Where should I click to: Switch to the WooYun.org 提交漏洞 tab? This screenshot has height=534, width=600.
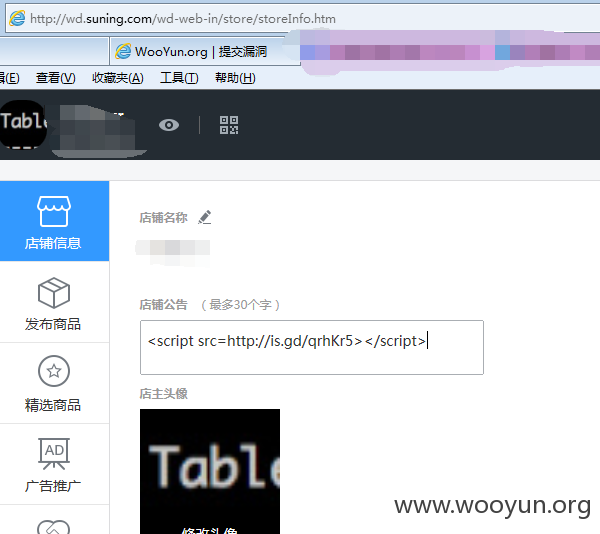pyautogui.click(x=205, y=51)
